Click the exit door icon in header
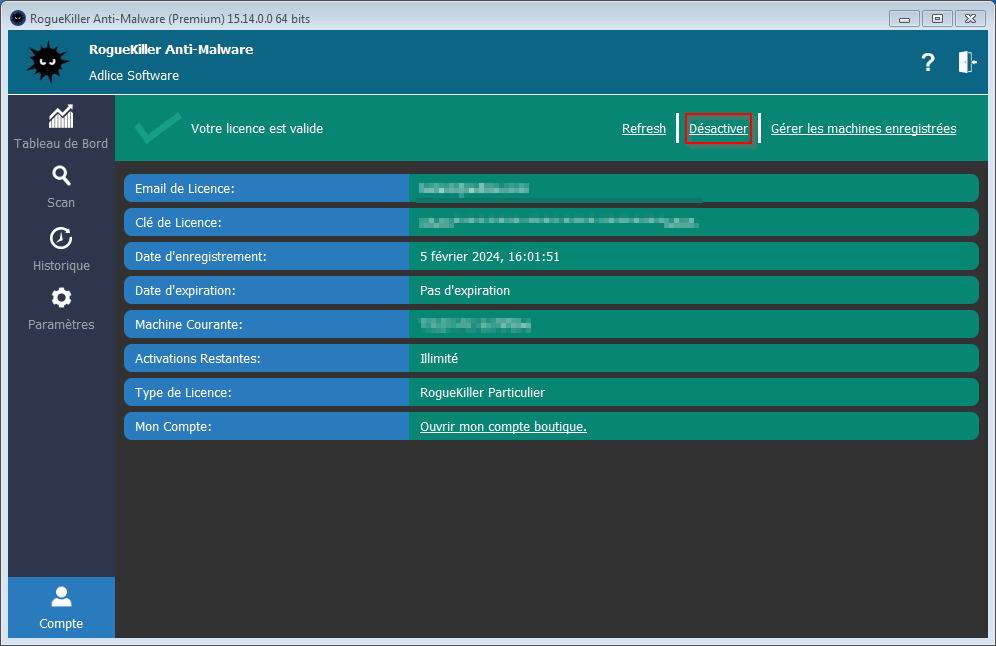This screenshot has width=996, height=646. (x=966, y=62)
